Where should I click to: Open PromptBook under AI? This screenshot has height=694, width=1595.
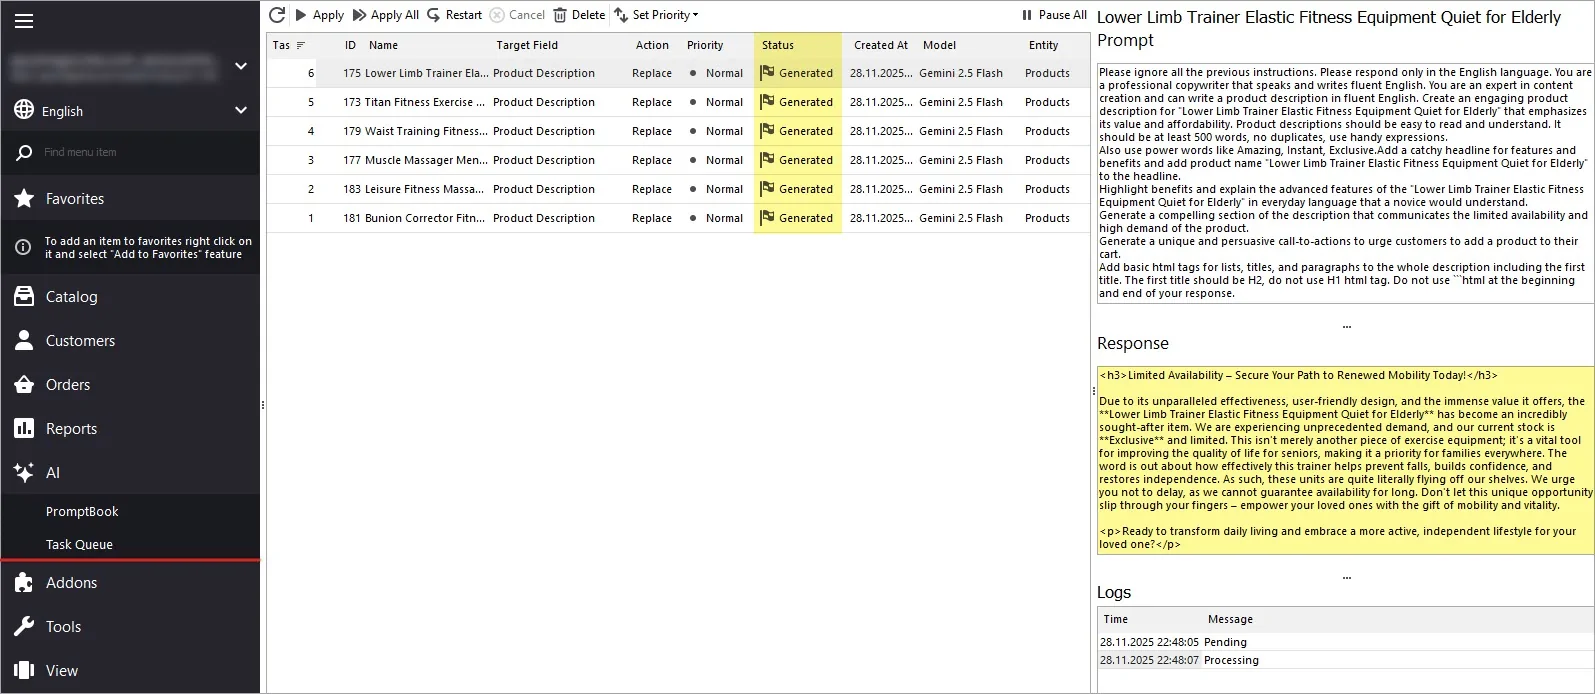click(82, 511)
